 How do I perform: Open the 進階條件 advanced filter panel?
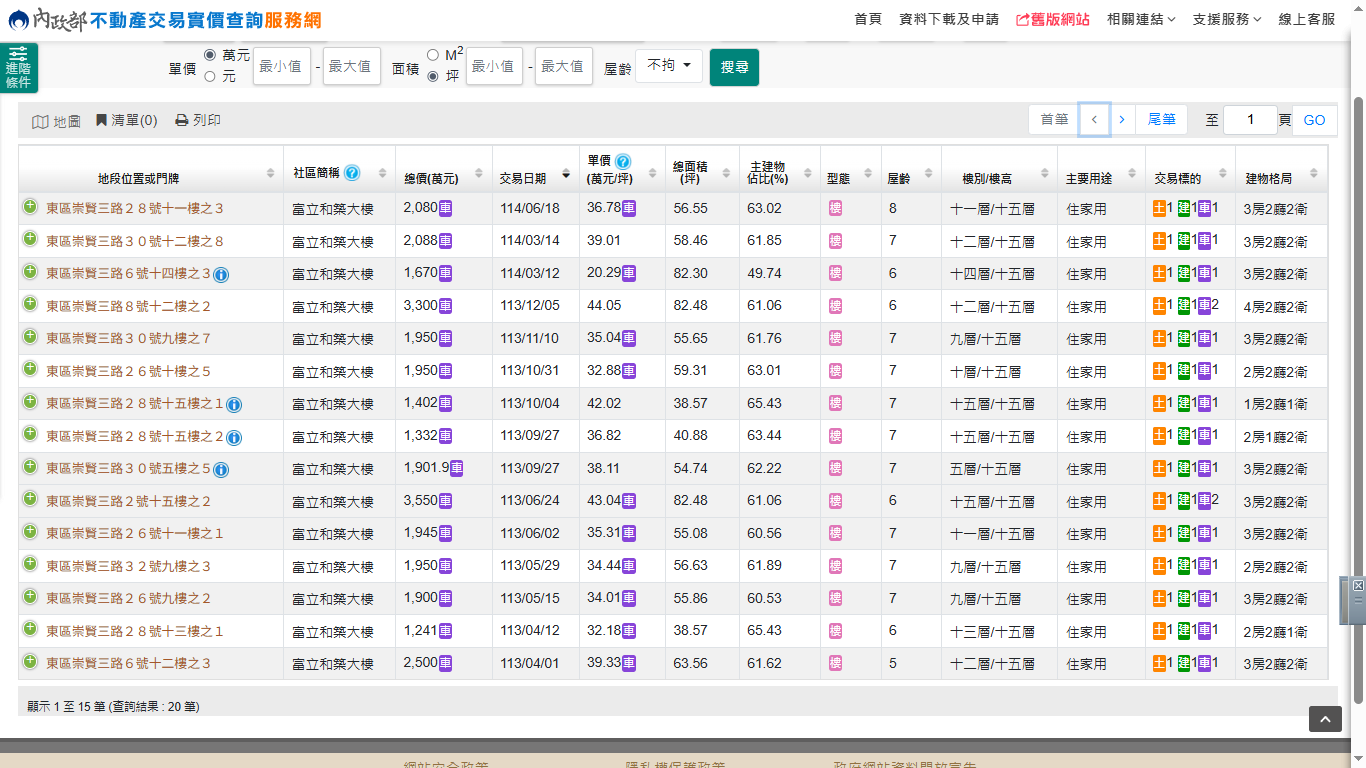pos(18,68)
